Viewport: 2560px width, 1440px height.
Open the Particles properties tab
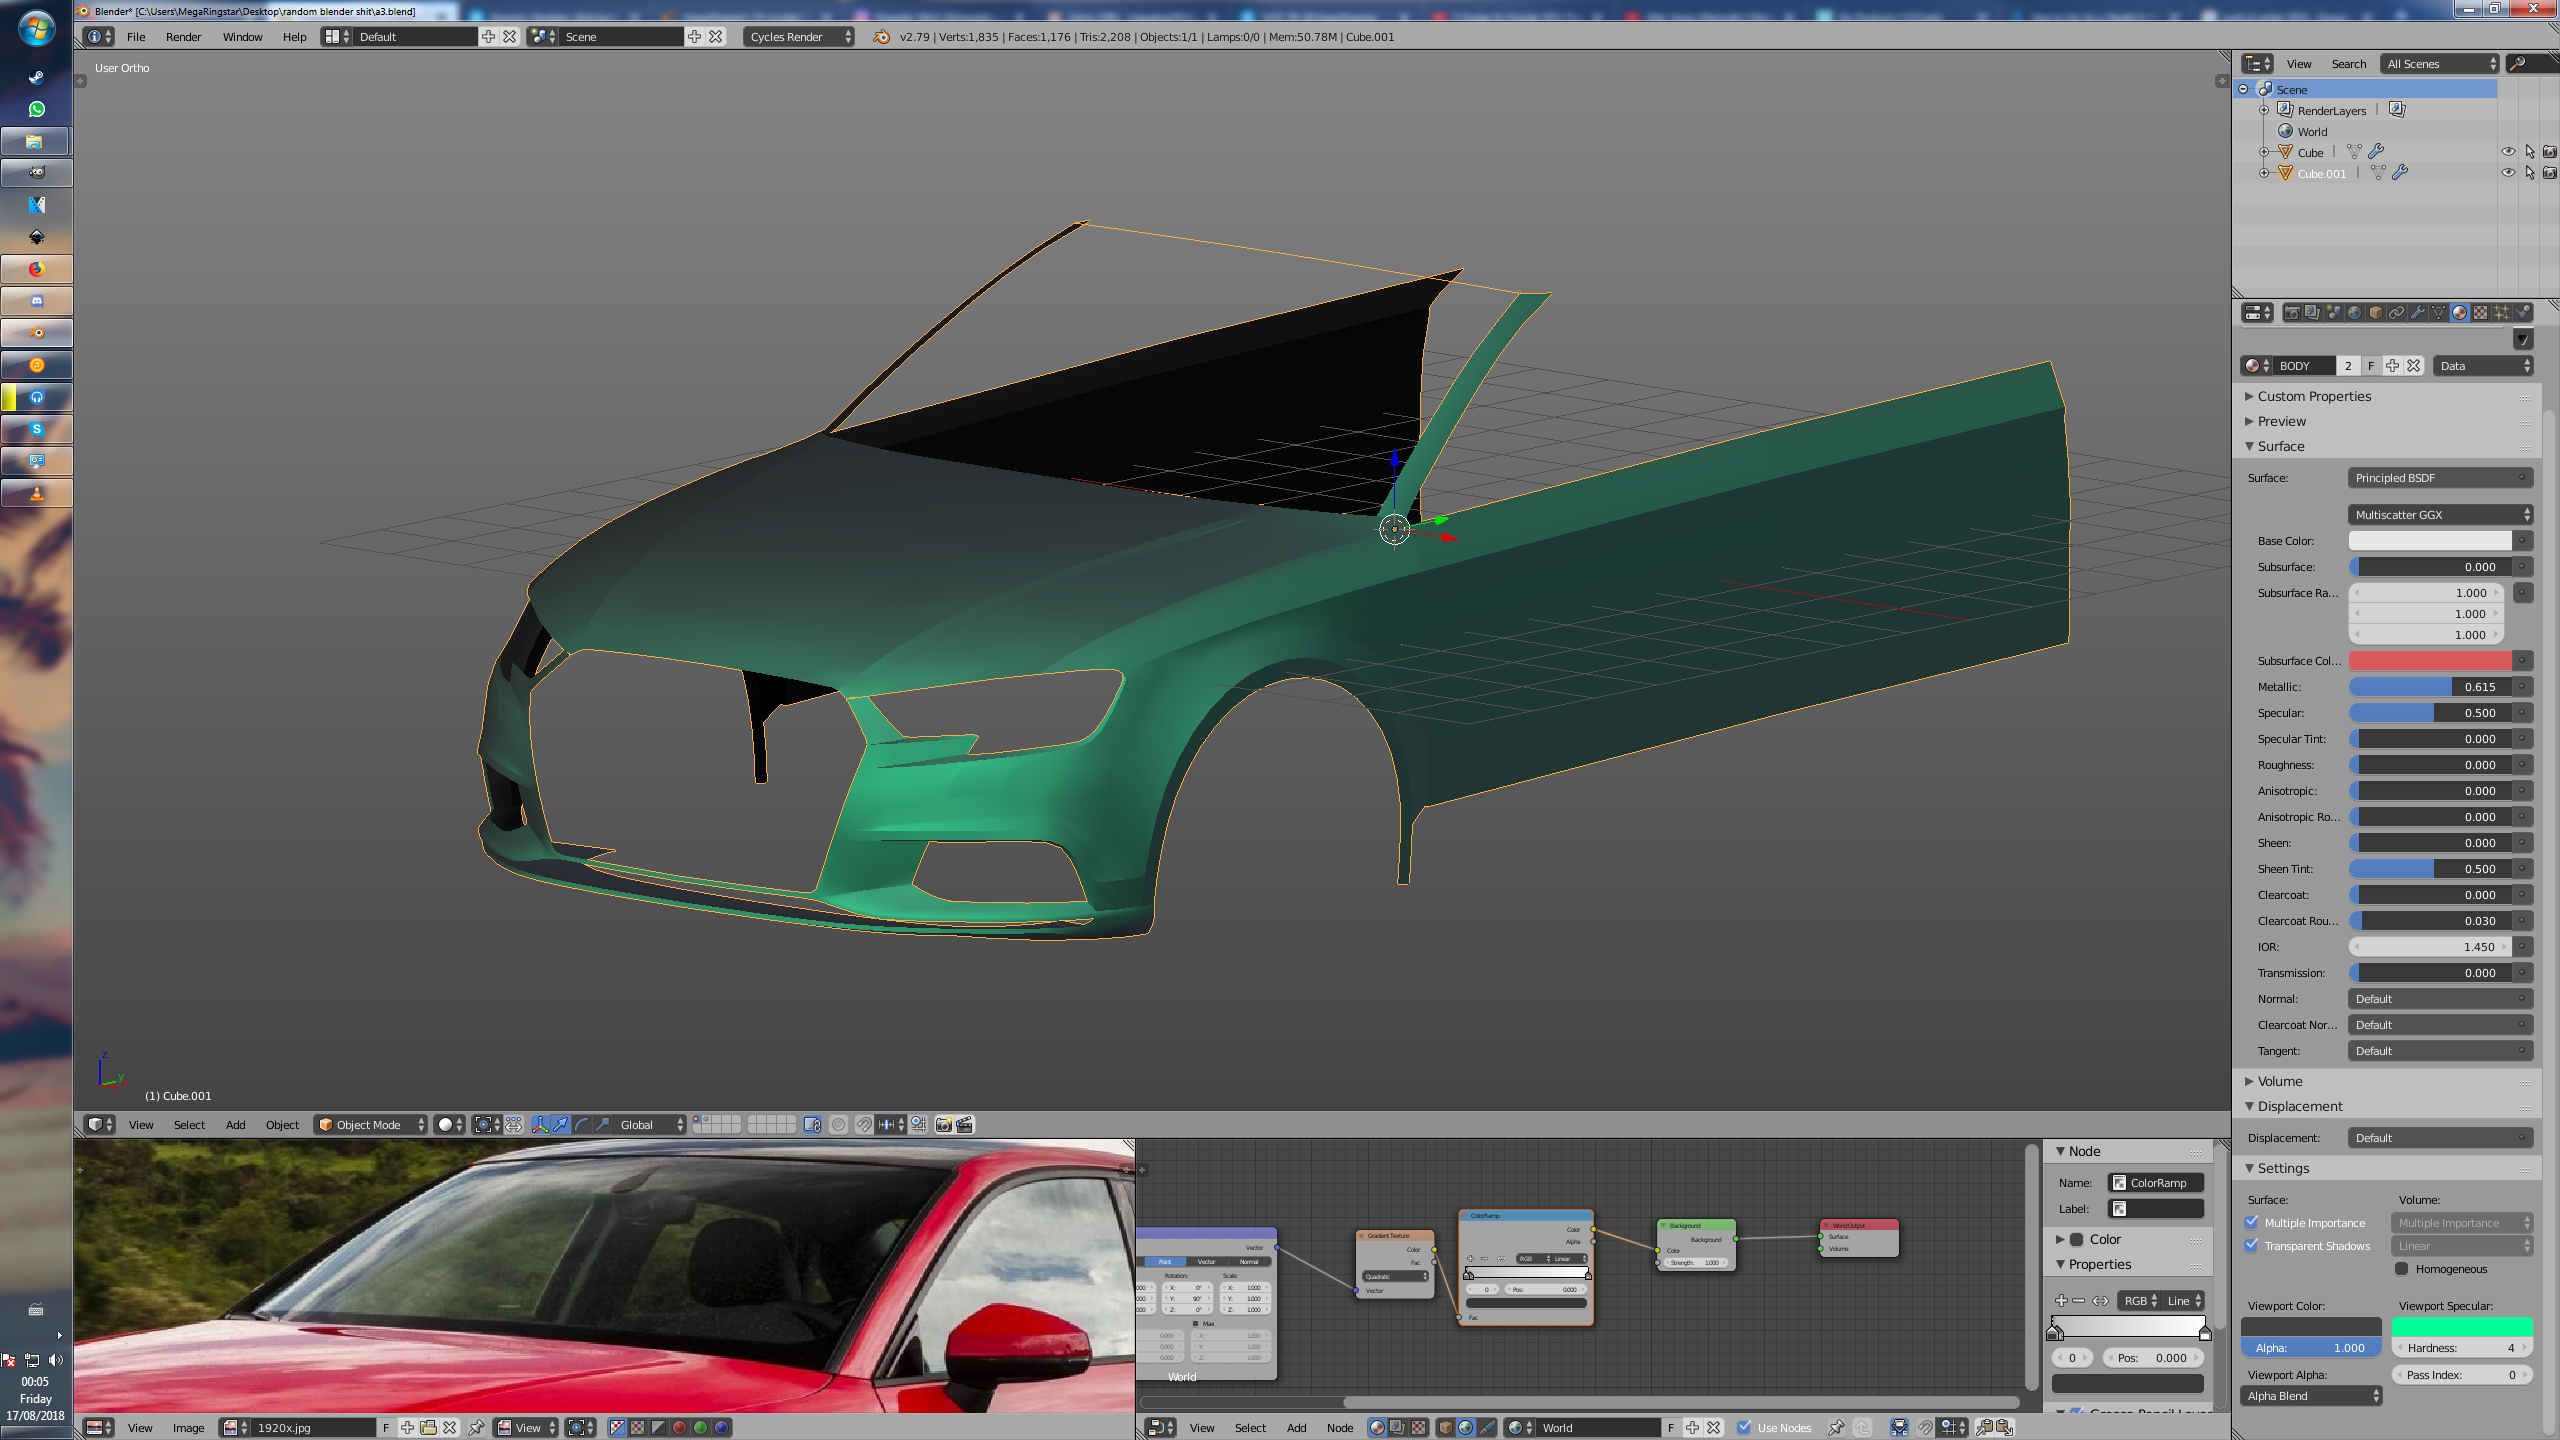[x=2502, y=313]
